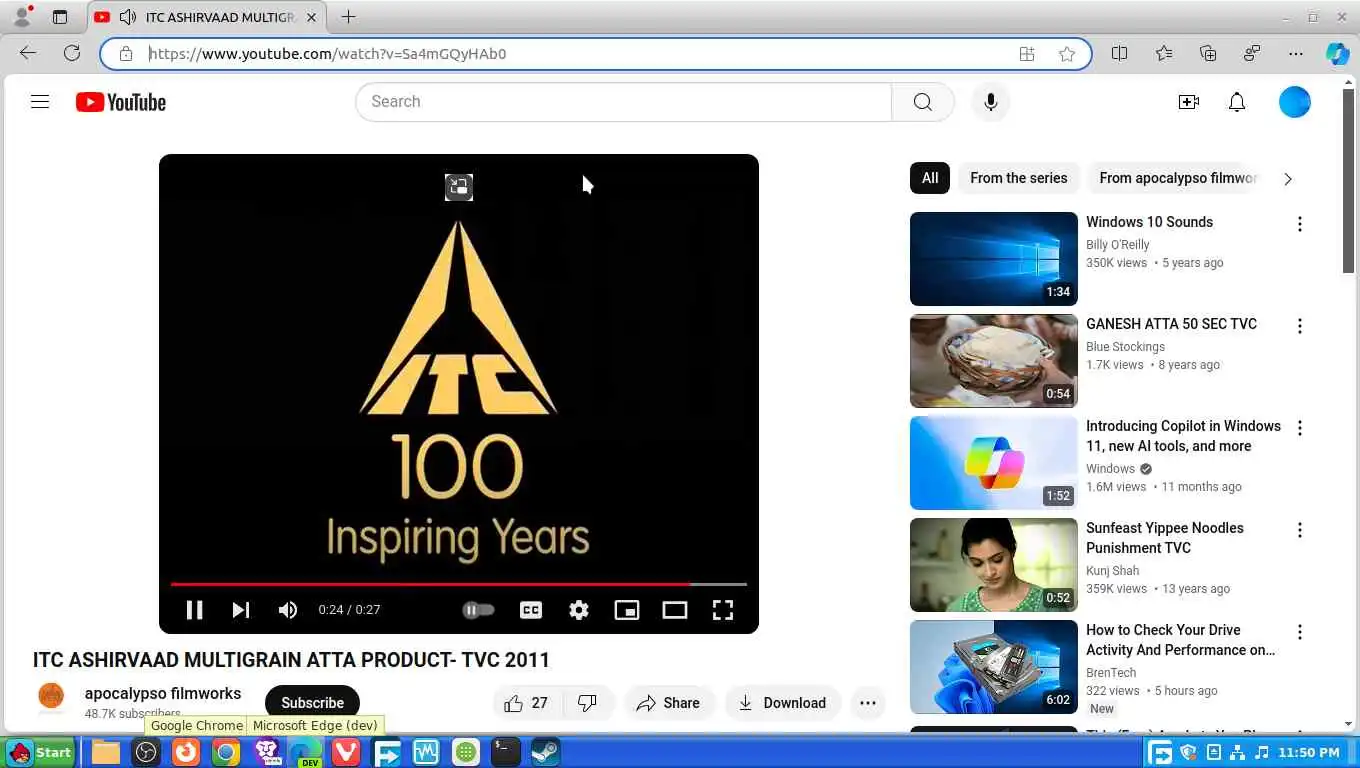Open the account avatar menu
Image resolution: width=1360 pixels, height=768 pixels.
[x=1294, y=102]
